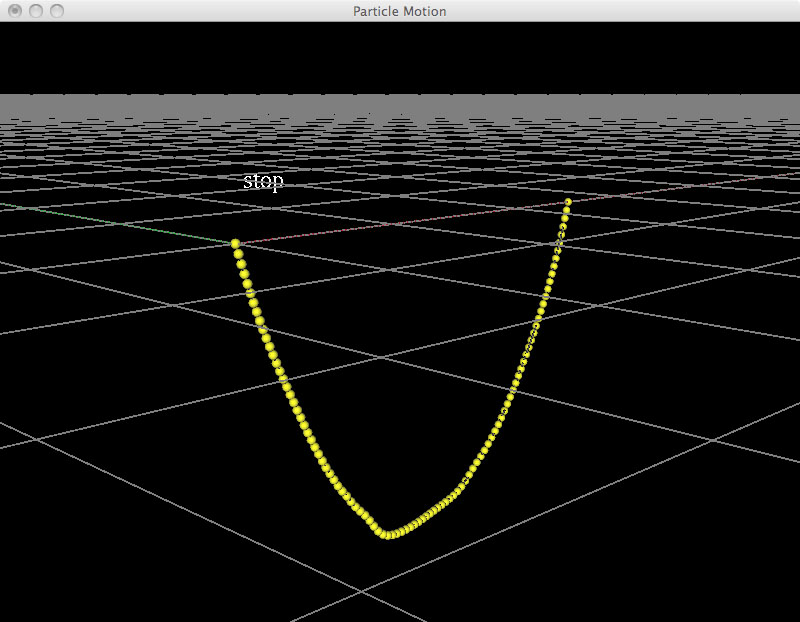Click the white "stop" text label

[263, 181]
